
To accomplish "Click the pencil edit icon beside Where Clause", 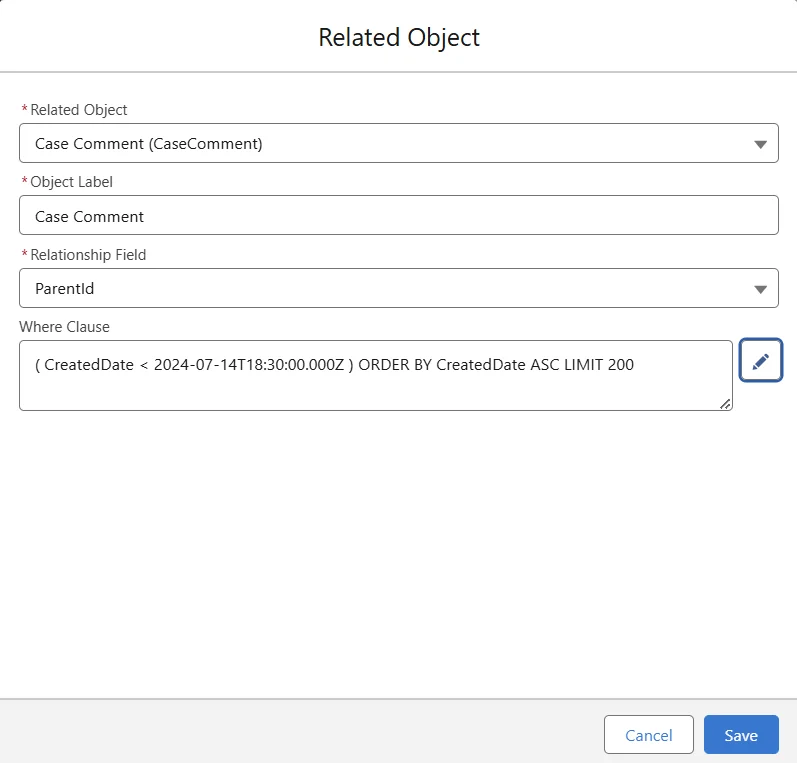I will click(760, 361).
